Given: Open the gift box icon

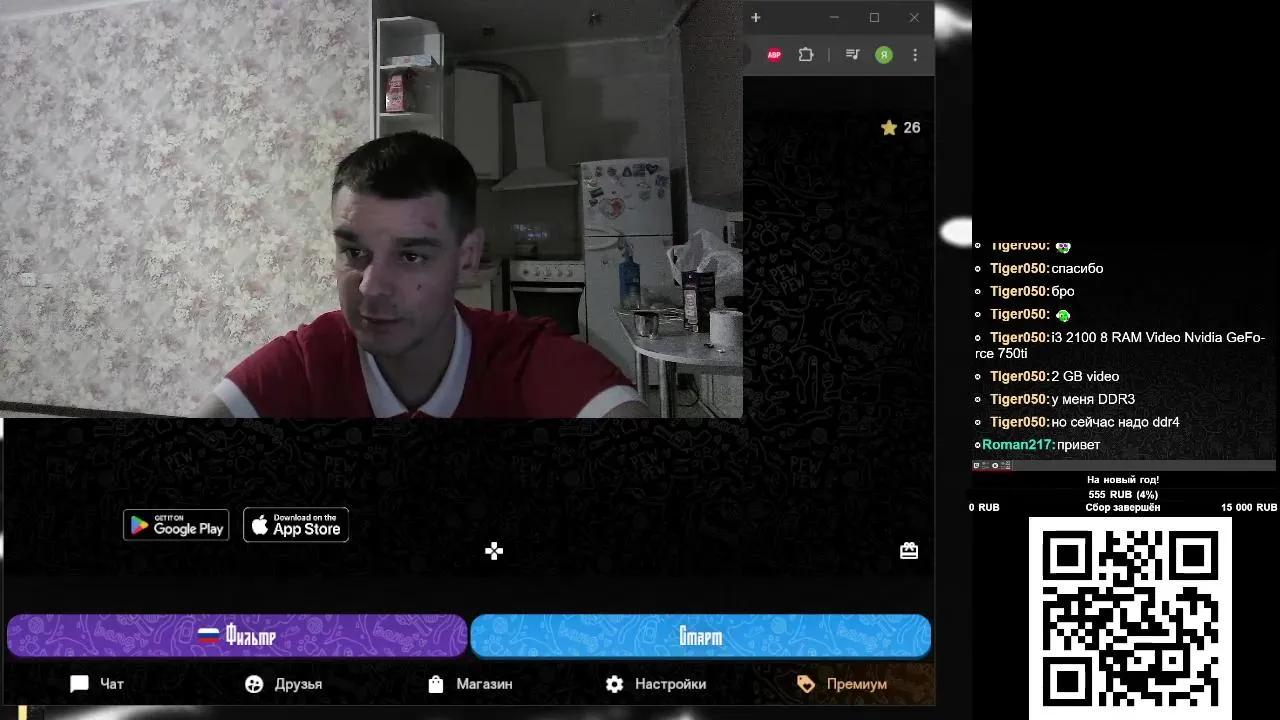Looking at the screenshot, I should coord(909,551).
